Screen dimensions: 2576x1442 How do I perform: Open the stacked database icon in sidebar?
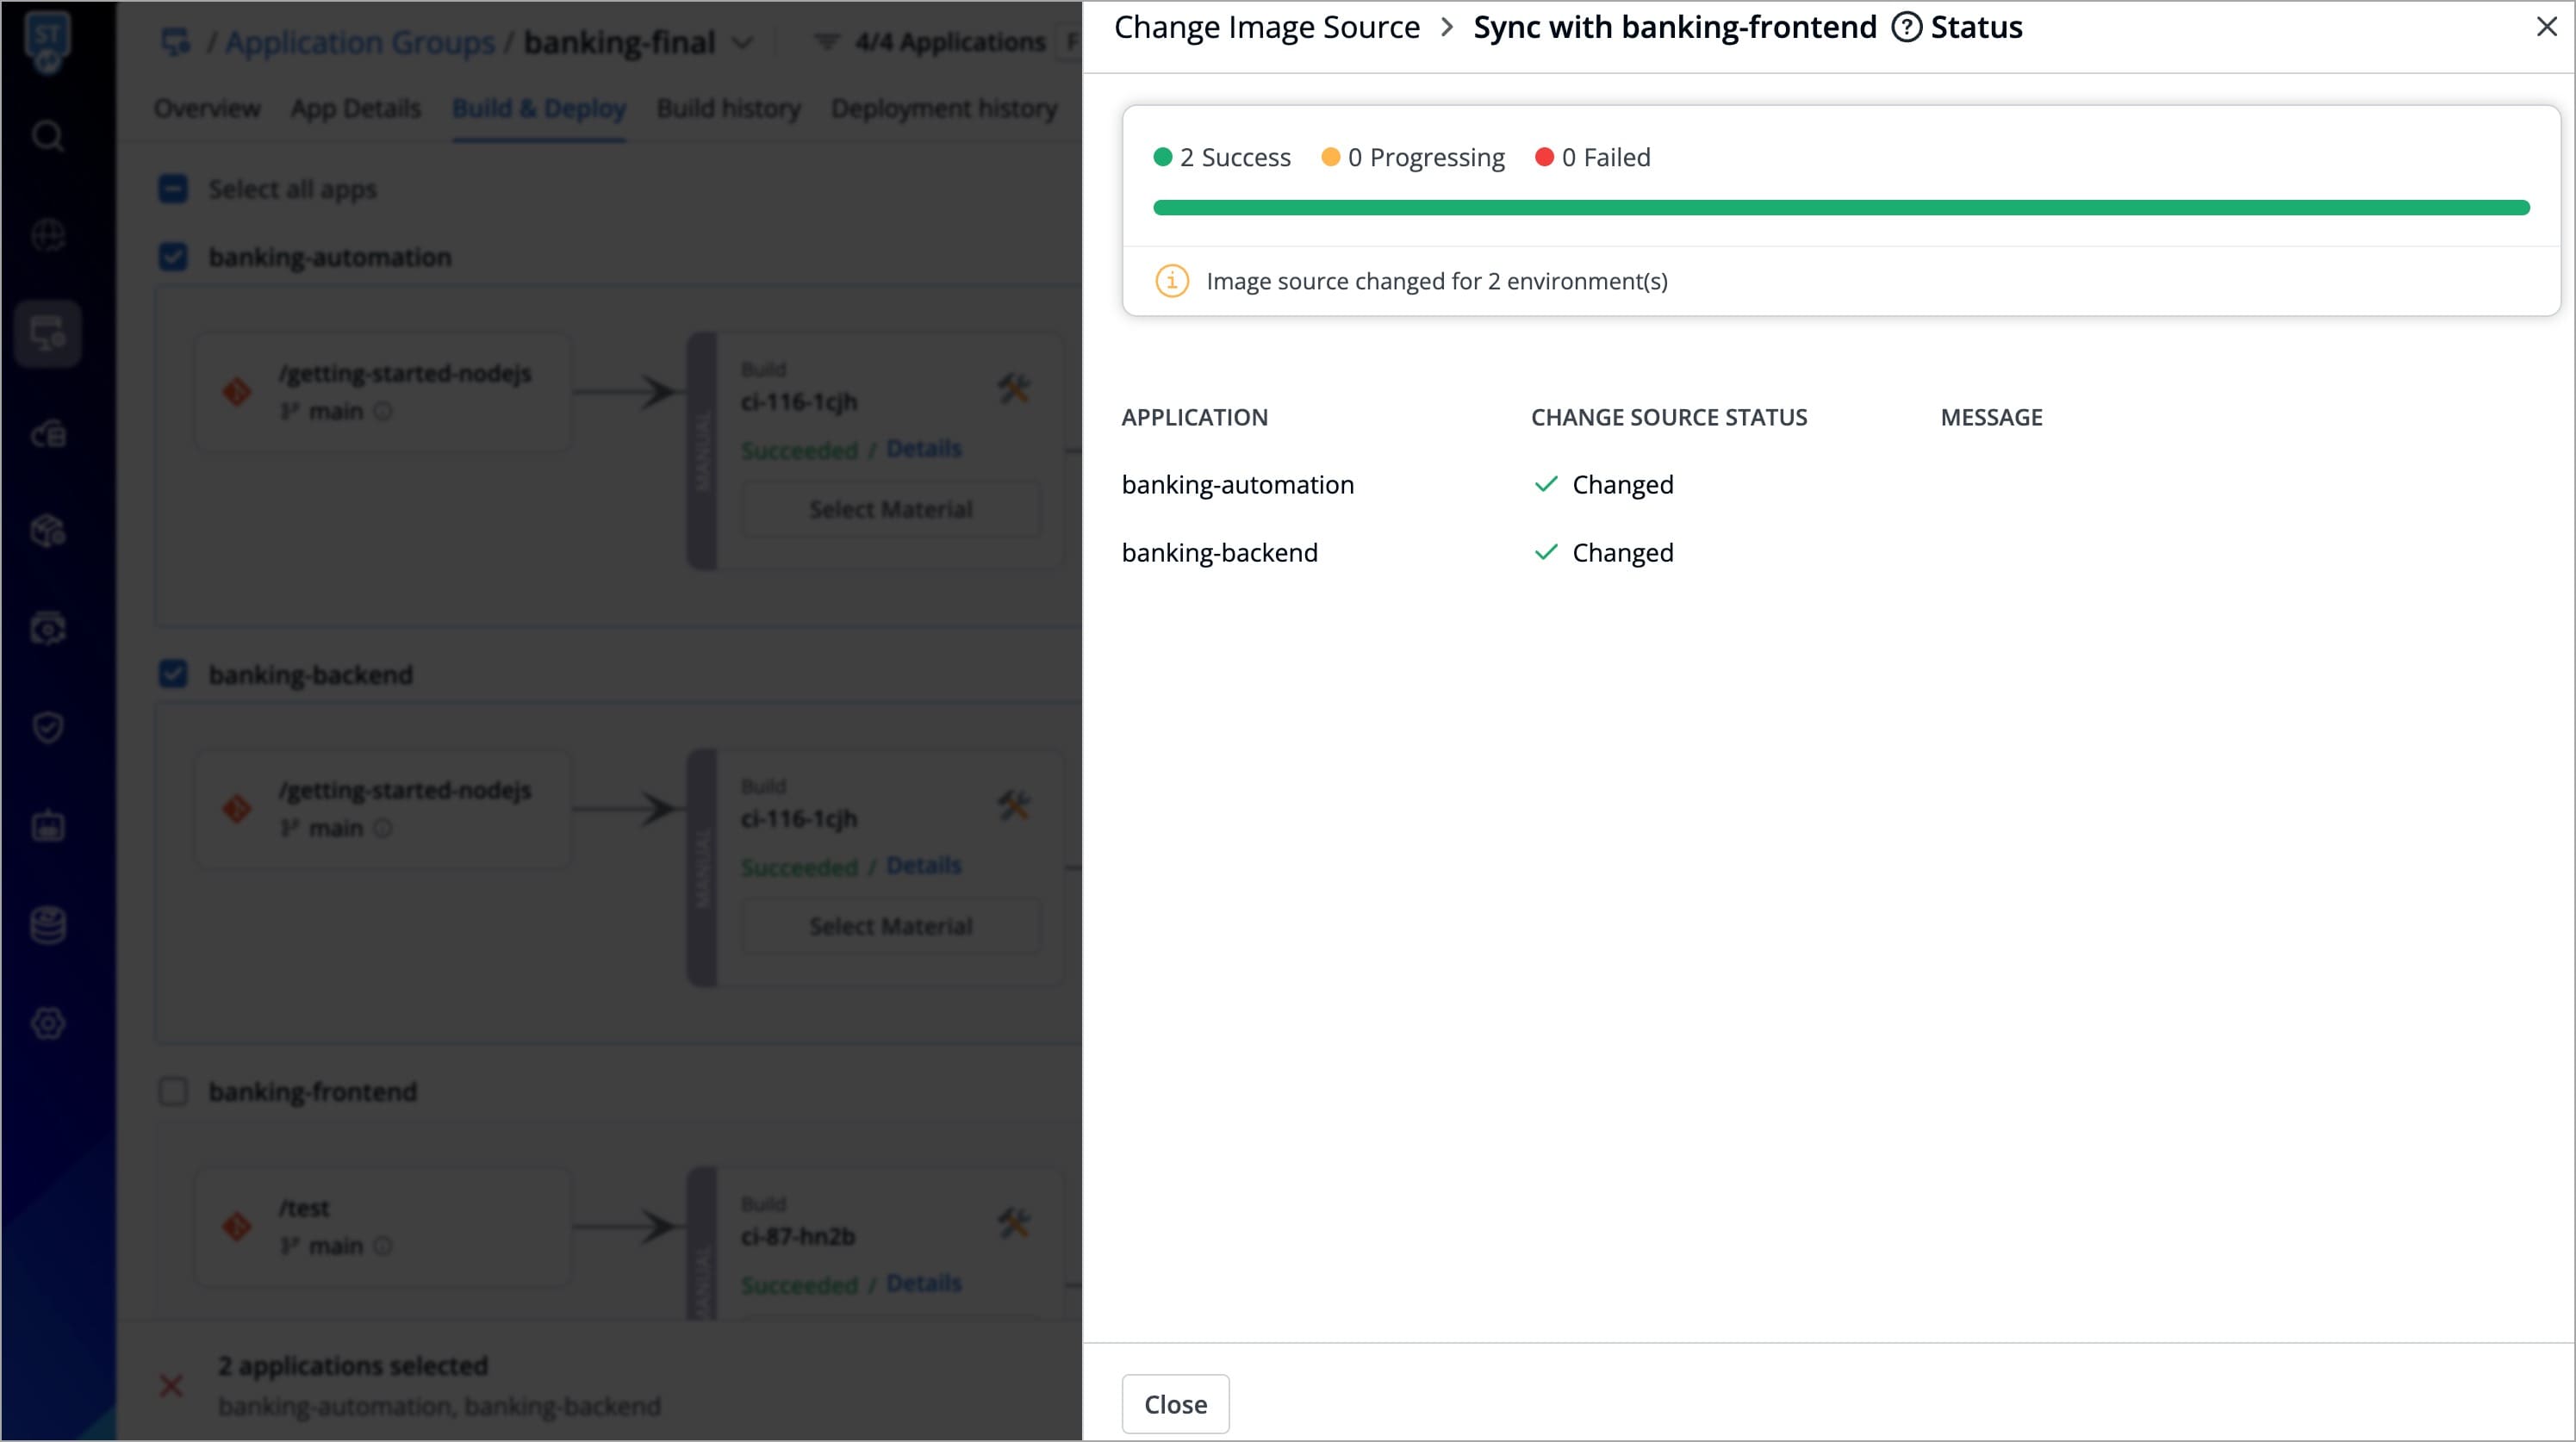point(47,925)
